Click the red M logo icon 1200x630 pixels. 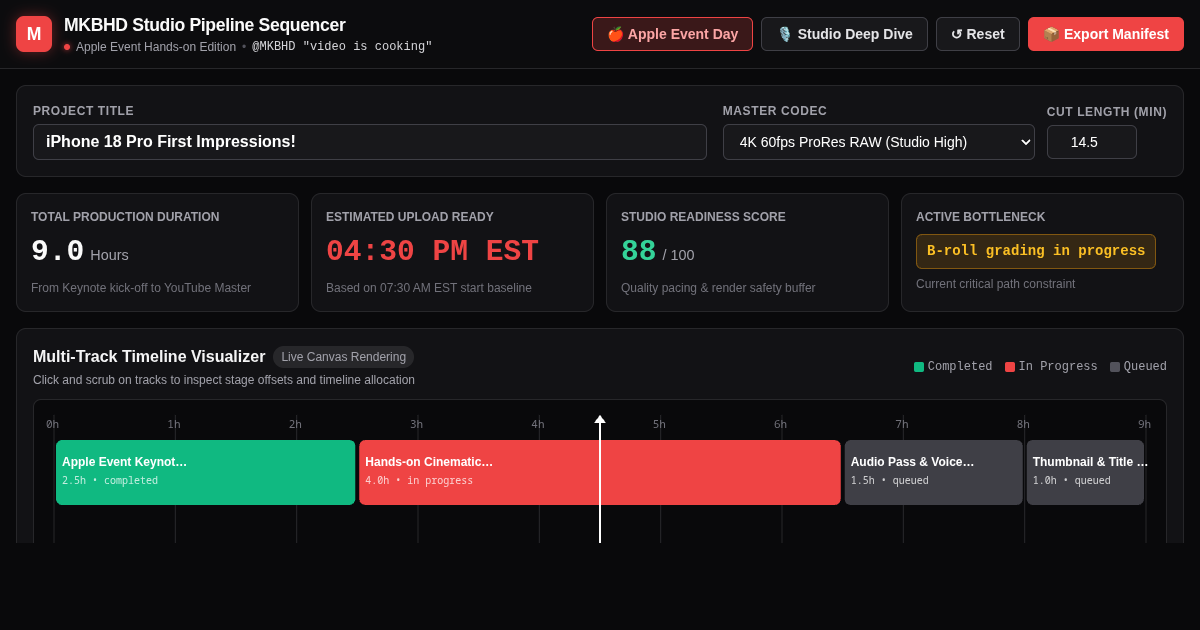pyautogui.click(x=34, y=34)
